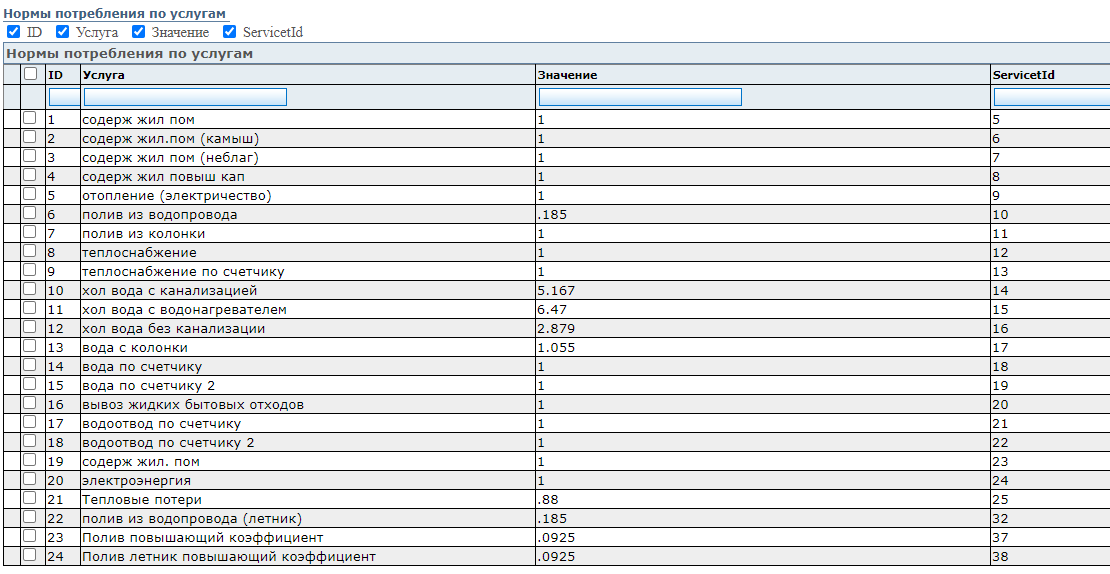Tick the select-all checkbox in header row
This screenshot has width=1110, height=574.
tap(30, 74)
